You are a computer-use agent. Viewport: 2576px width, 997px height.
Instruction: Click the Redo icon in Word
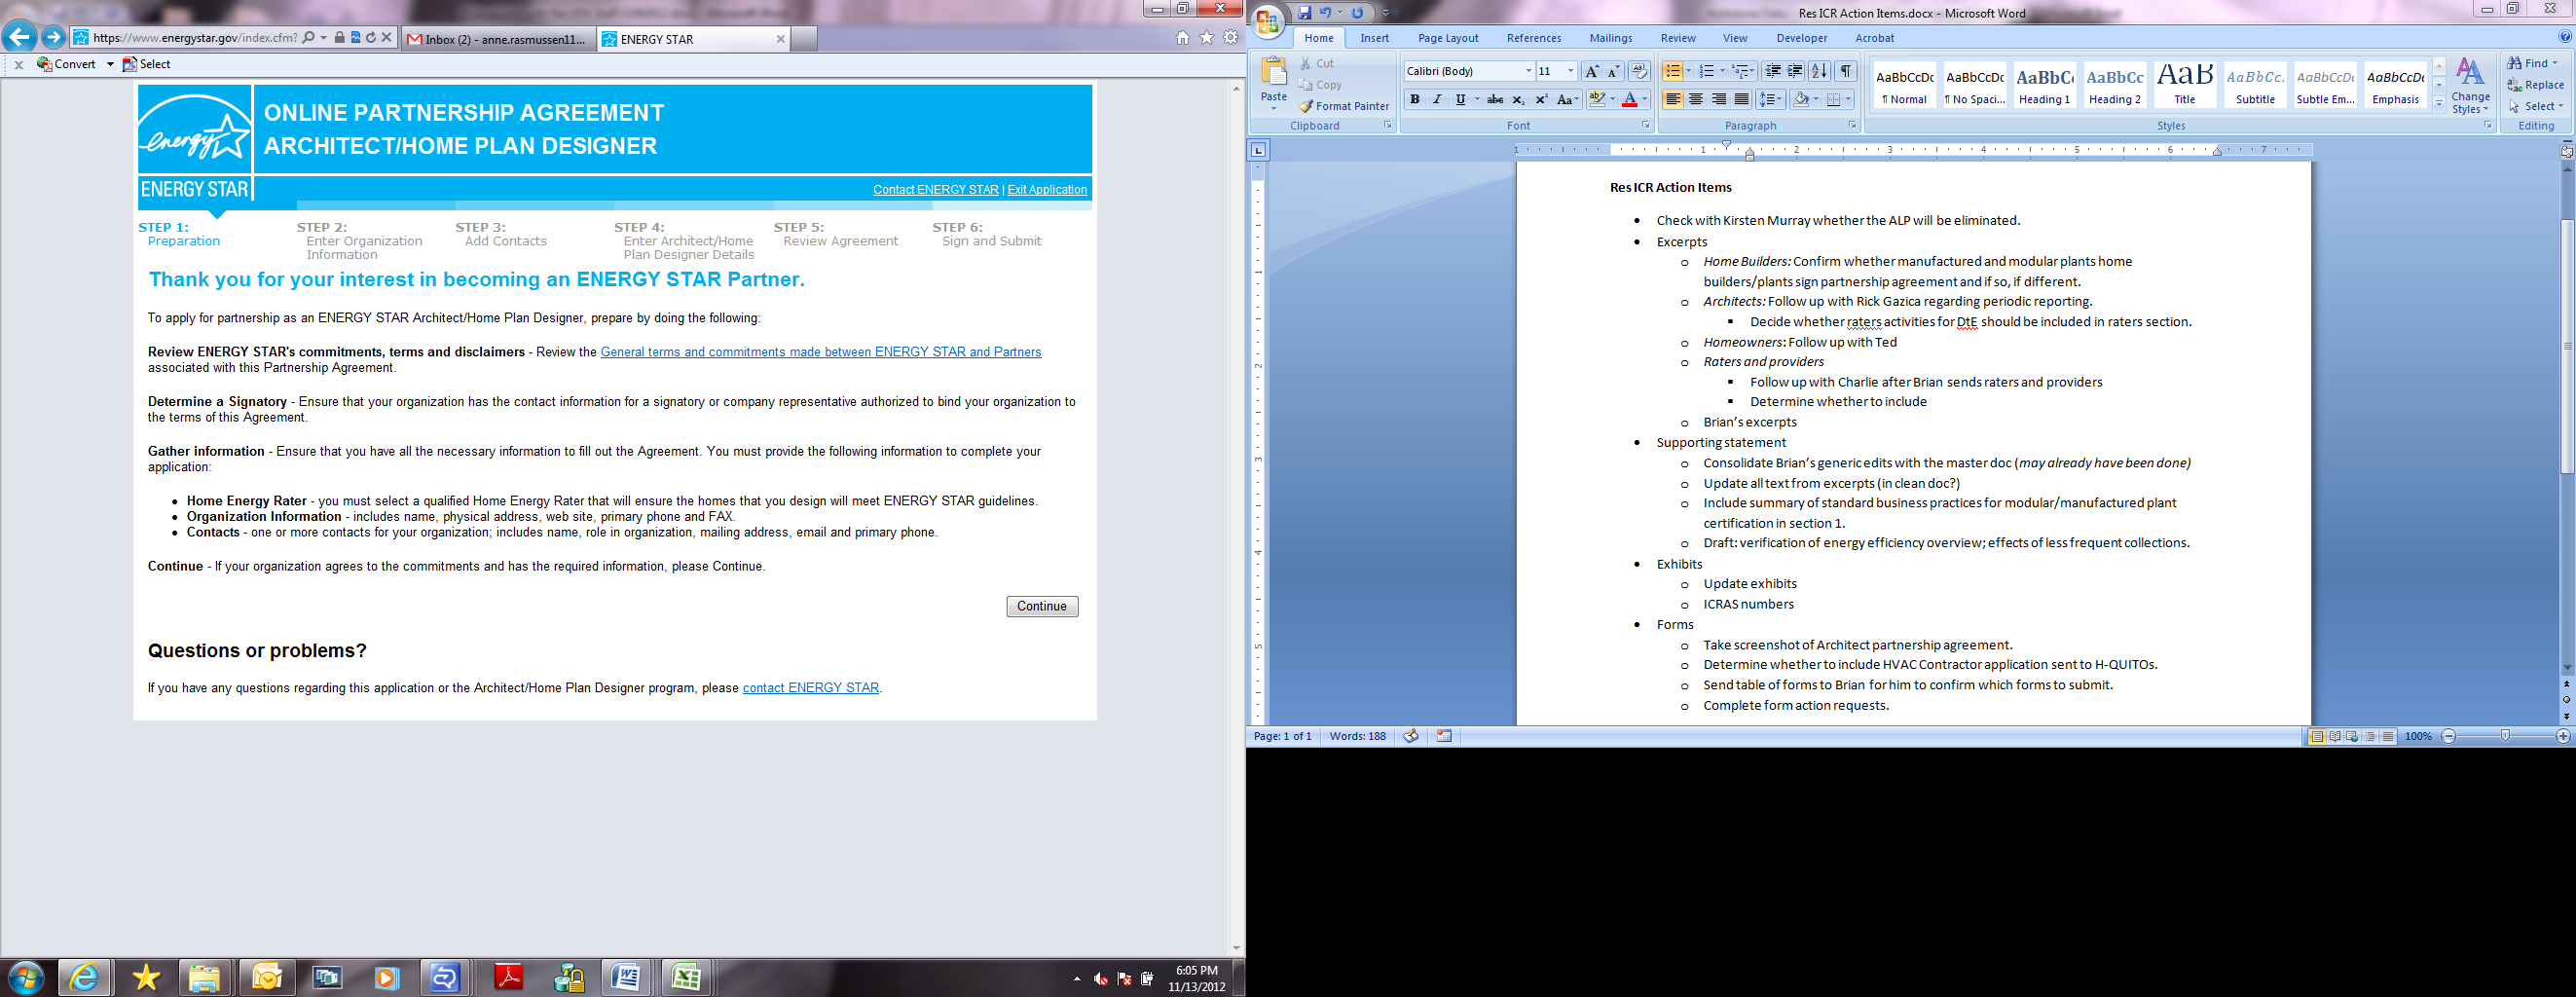click(1357, 13)
